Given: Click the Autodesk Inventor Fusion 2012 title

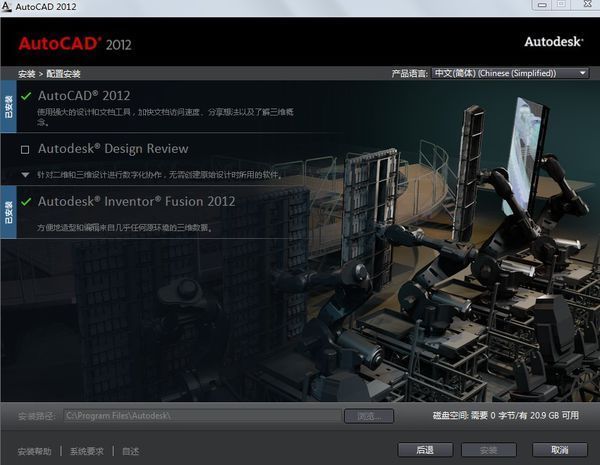Looking at the screenshot, I should pos(137,201).
